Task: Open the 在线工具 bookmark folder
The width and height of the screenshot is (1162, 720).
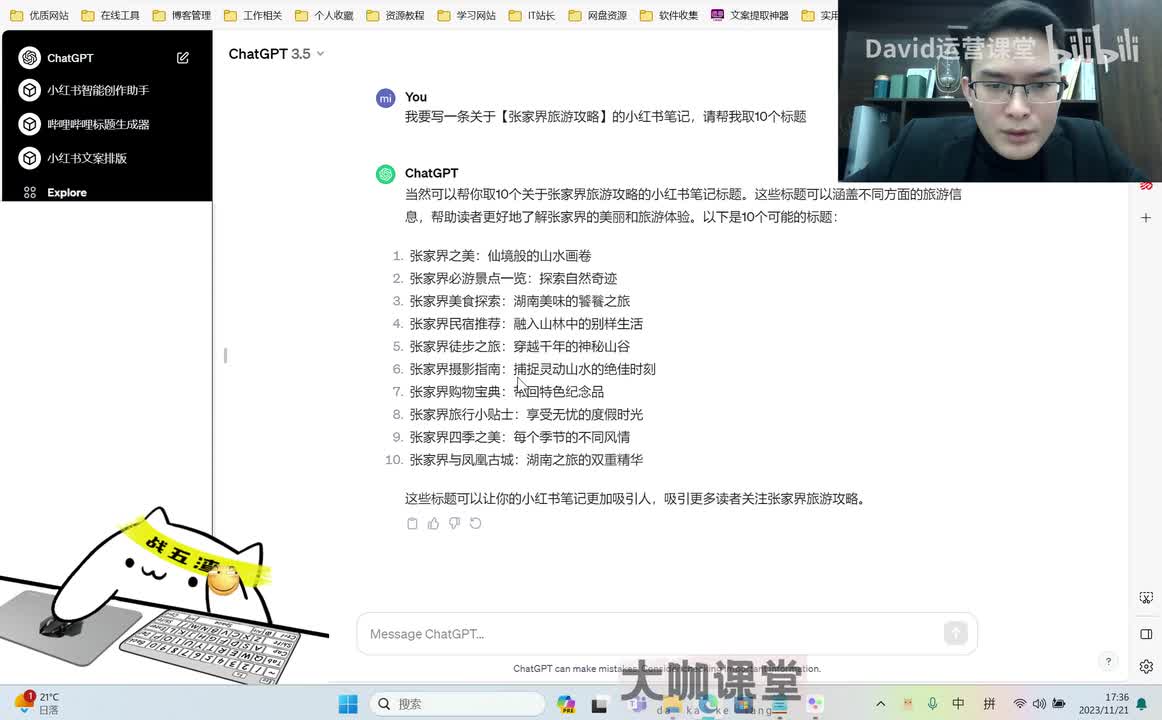Action: click(111, 15)
